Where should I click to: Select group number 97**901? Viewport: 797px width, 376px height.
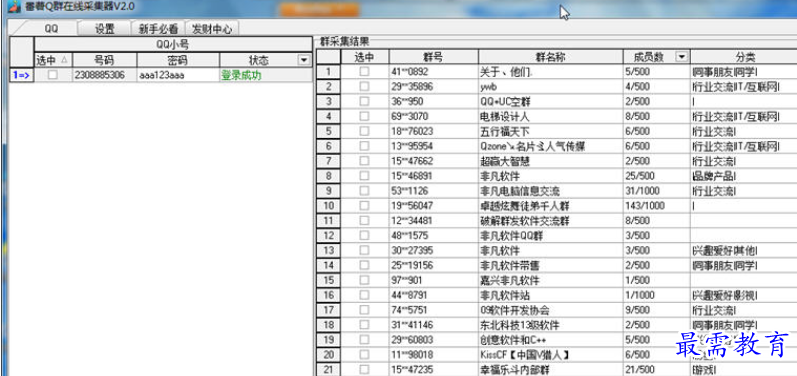tap(433, 280)
